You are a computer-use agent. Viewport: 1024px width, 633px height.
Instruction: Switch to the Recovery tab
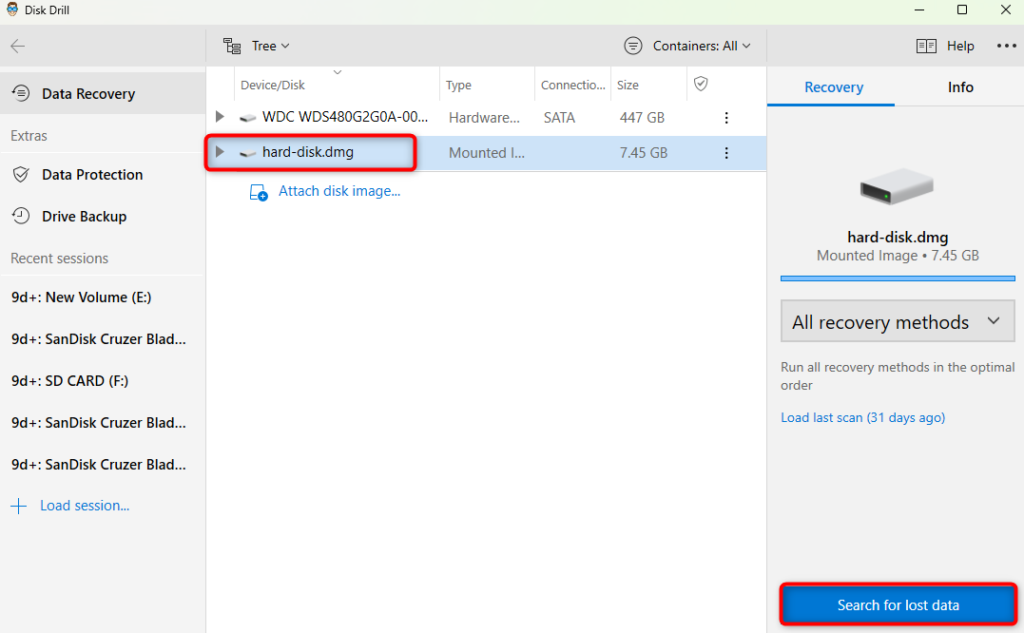(831, 87)
